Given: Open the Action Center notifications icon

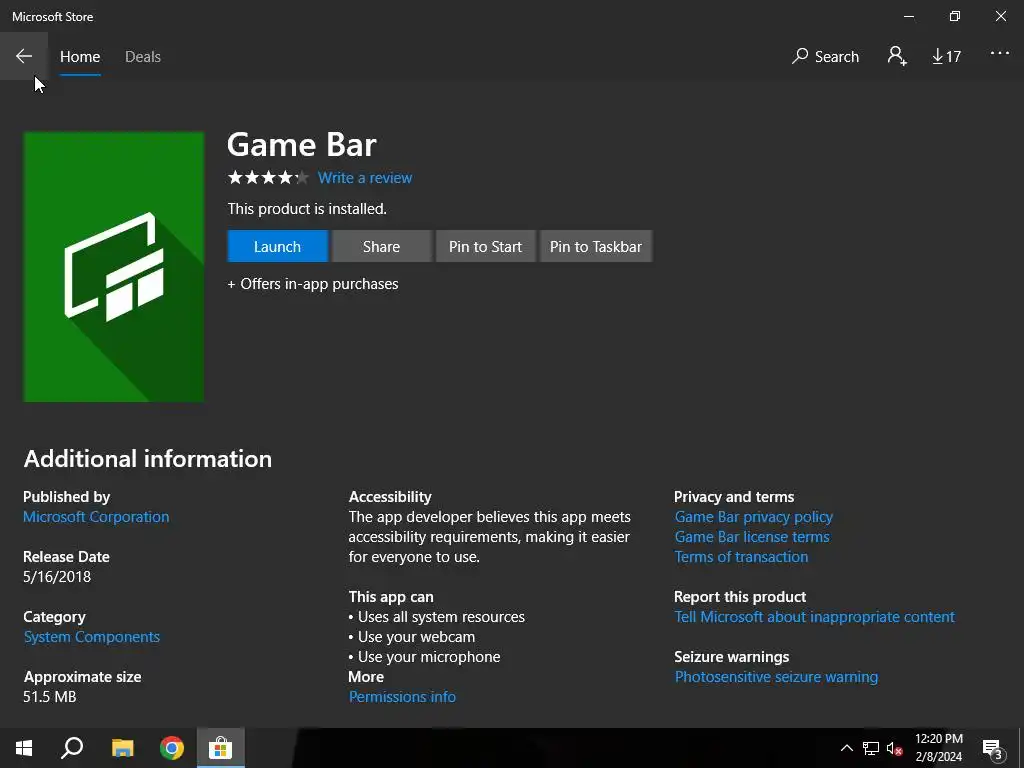Looking at the screenshot, I should point(993,749).
